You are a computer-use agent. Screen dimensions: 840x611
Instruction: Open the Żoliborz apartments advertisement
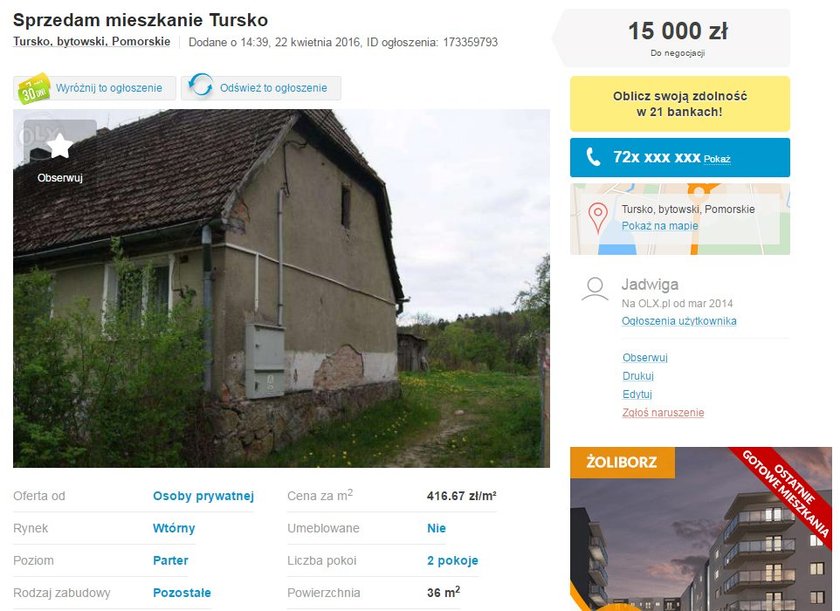(701, 529)
